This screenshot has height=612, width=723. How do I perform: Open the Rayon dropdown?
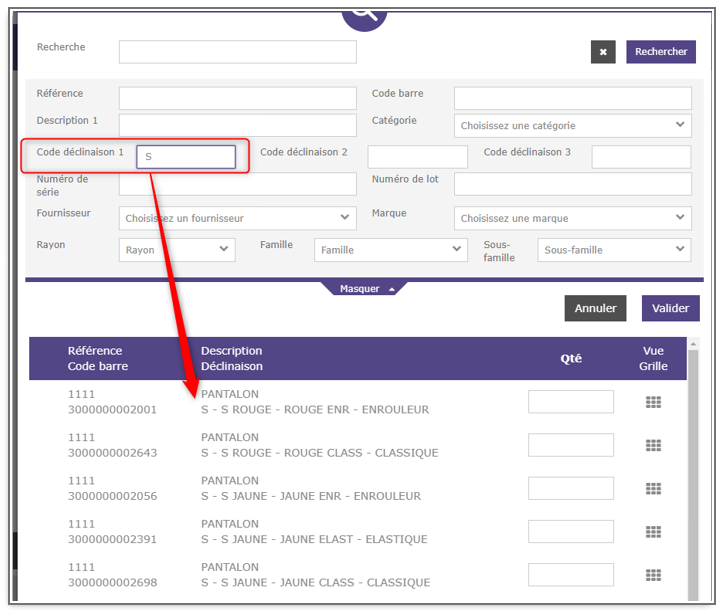coord(177,250)
